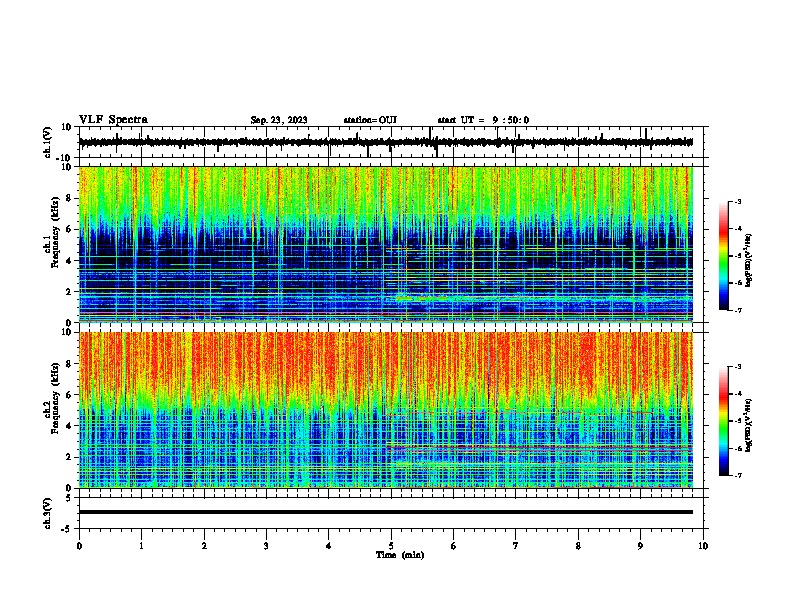Image resolution: width=792 pixels, height=612 pixels.
Task: Click the "-5" tick of ch.3(V) axis
Action: pyautogui.click(x=67, y=529)
